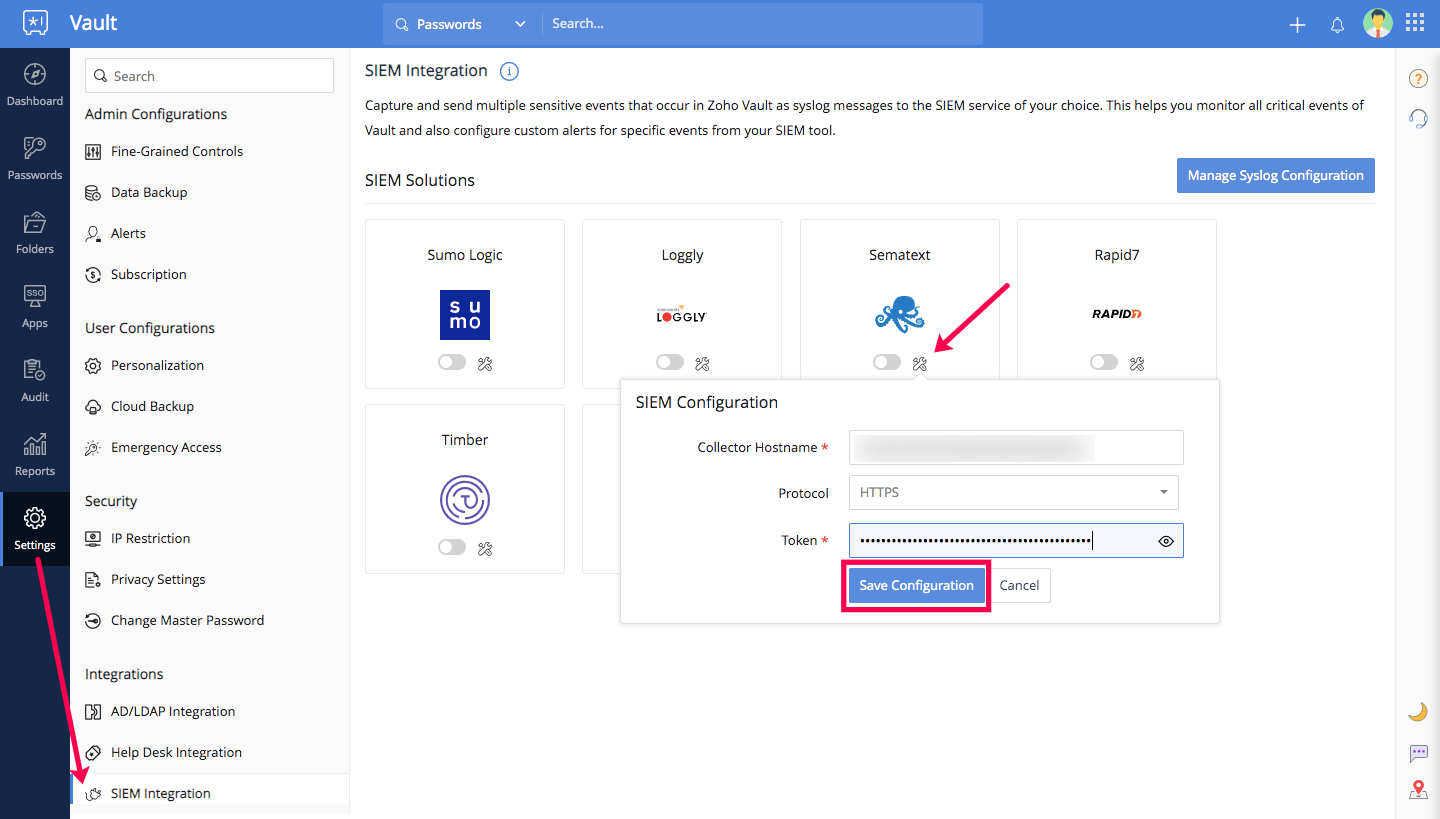Click the plus add icon in header
This screenshot has height=819, width=1440.
(x=1297, y=25)
